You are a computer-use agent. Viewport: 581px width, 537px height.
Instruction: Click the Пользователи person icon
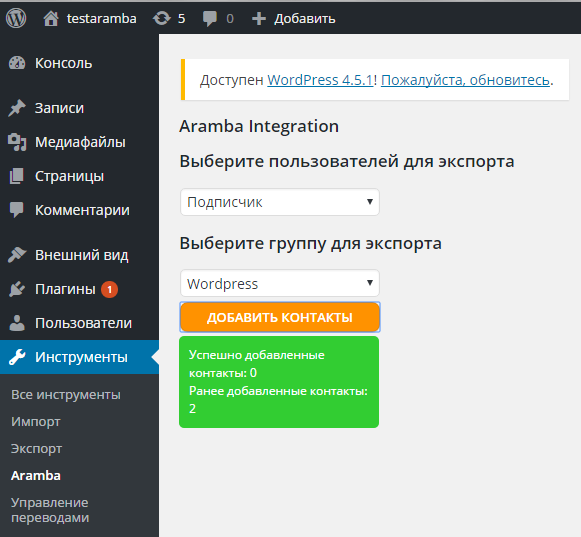point(17,323)
